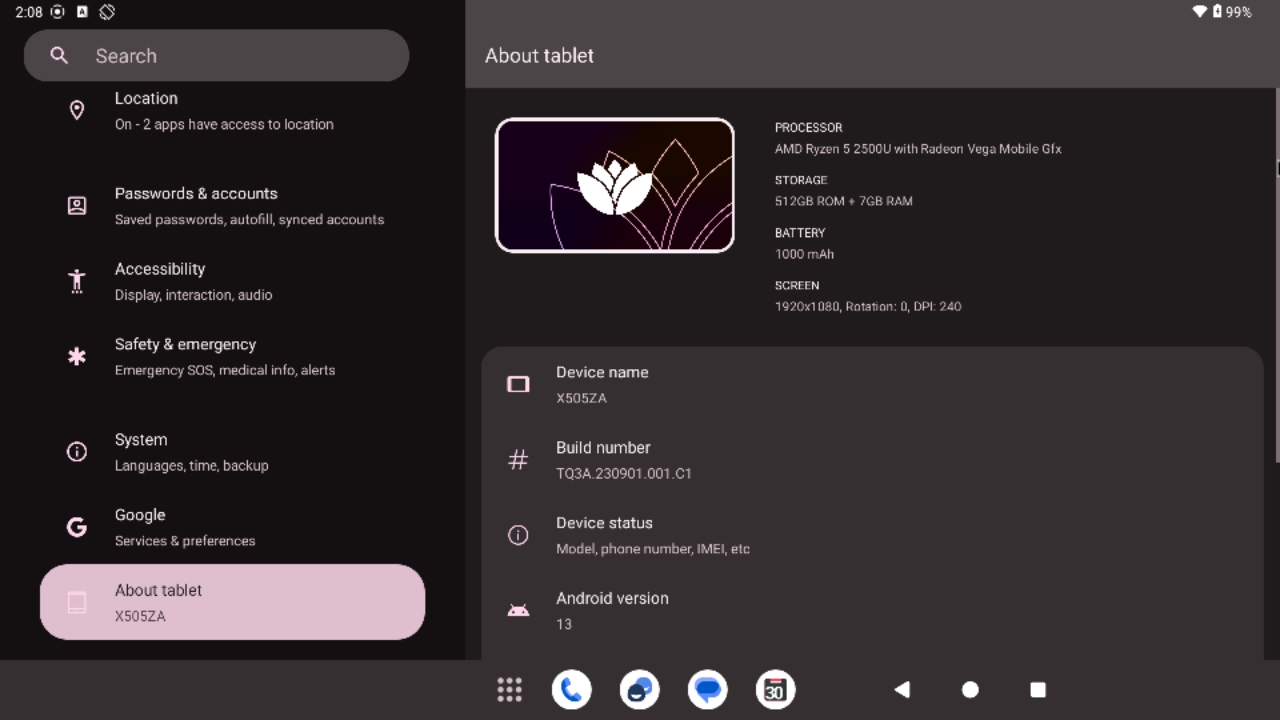Open System settings from the sidebar

232,451
